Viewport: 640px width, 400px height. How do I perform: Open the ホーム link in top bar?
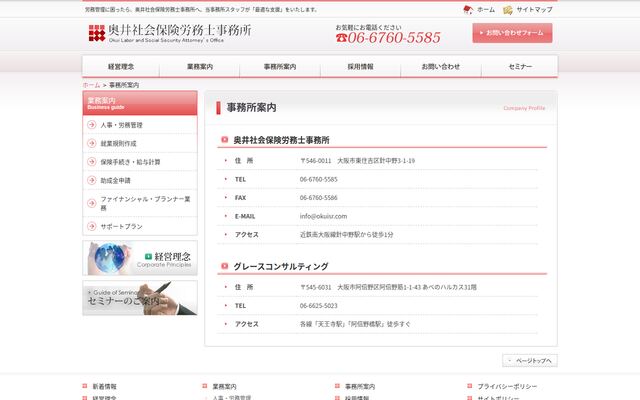[x=486, y=10]
